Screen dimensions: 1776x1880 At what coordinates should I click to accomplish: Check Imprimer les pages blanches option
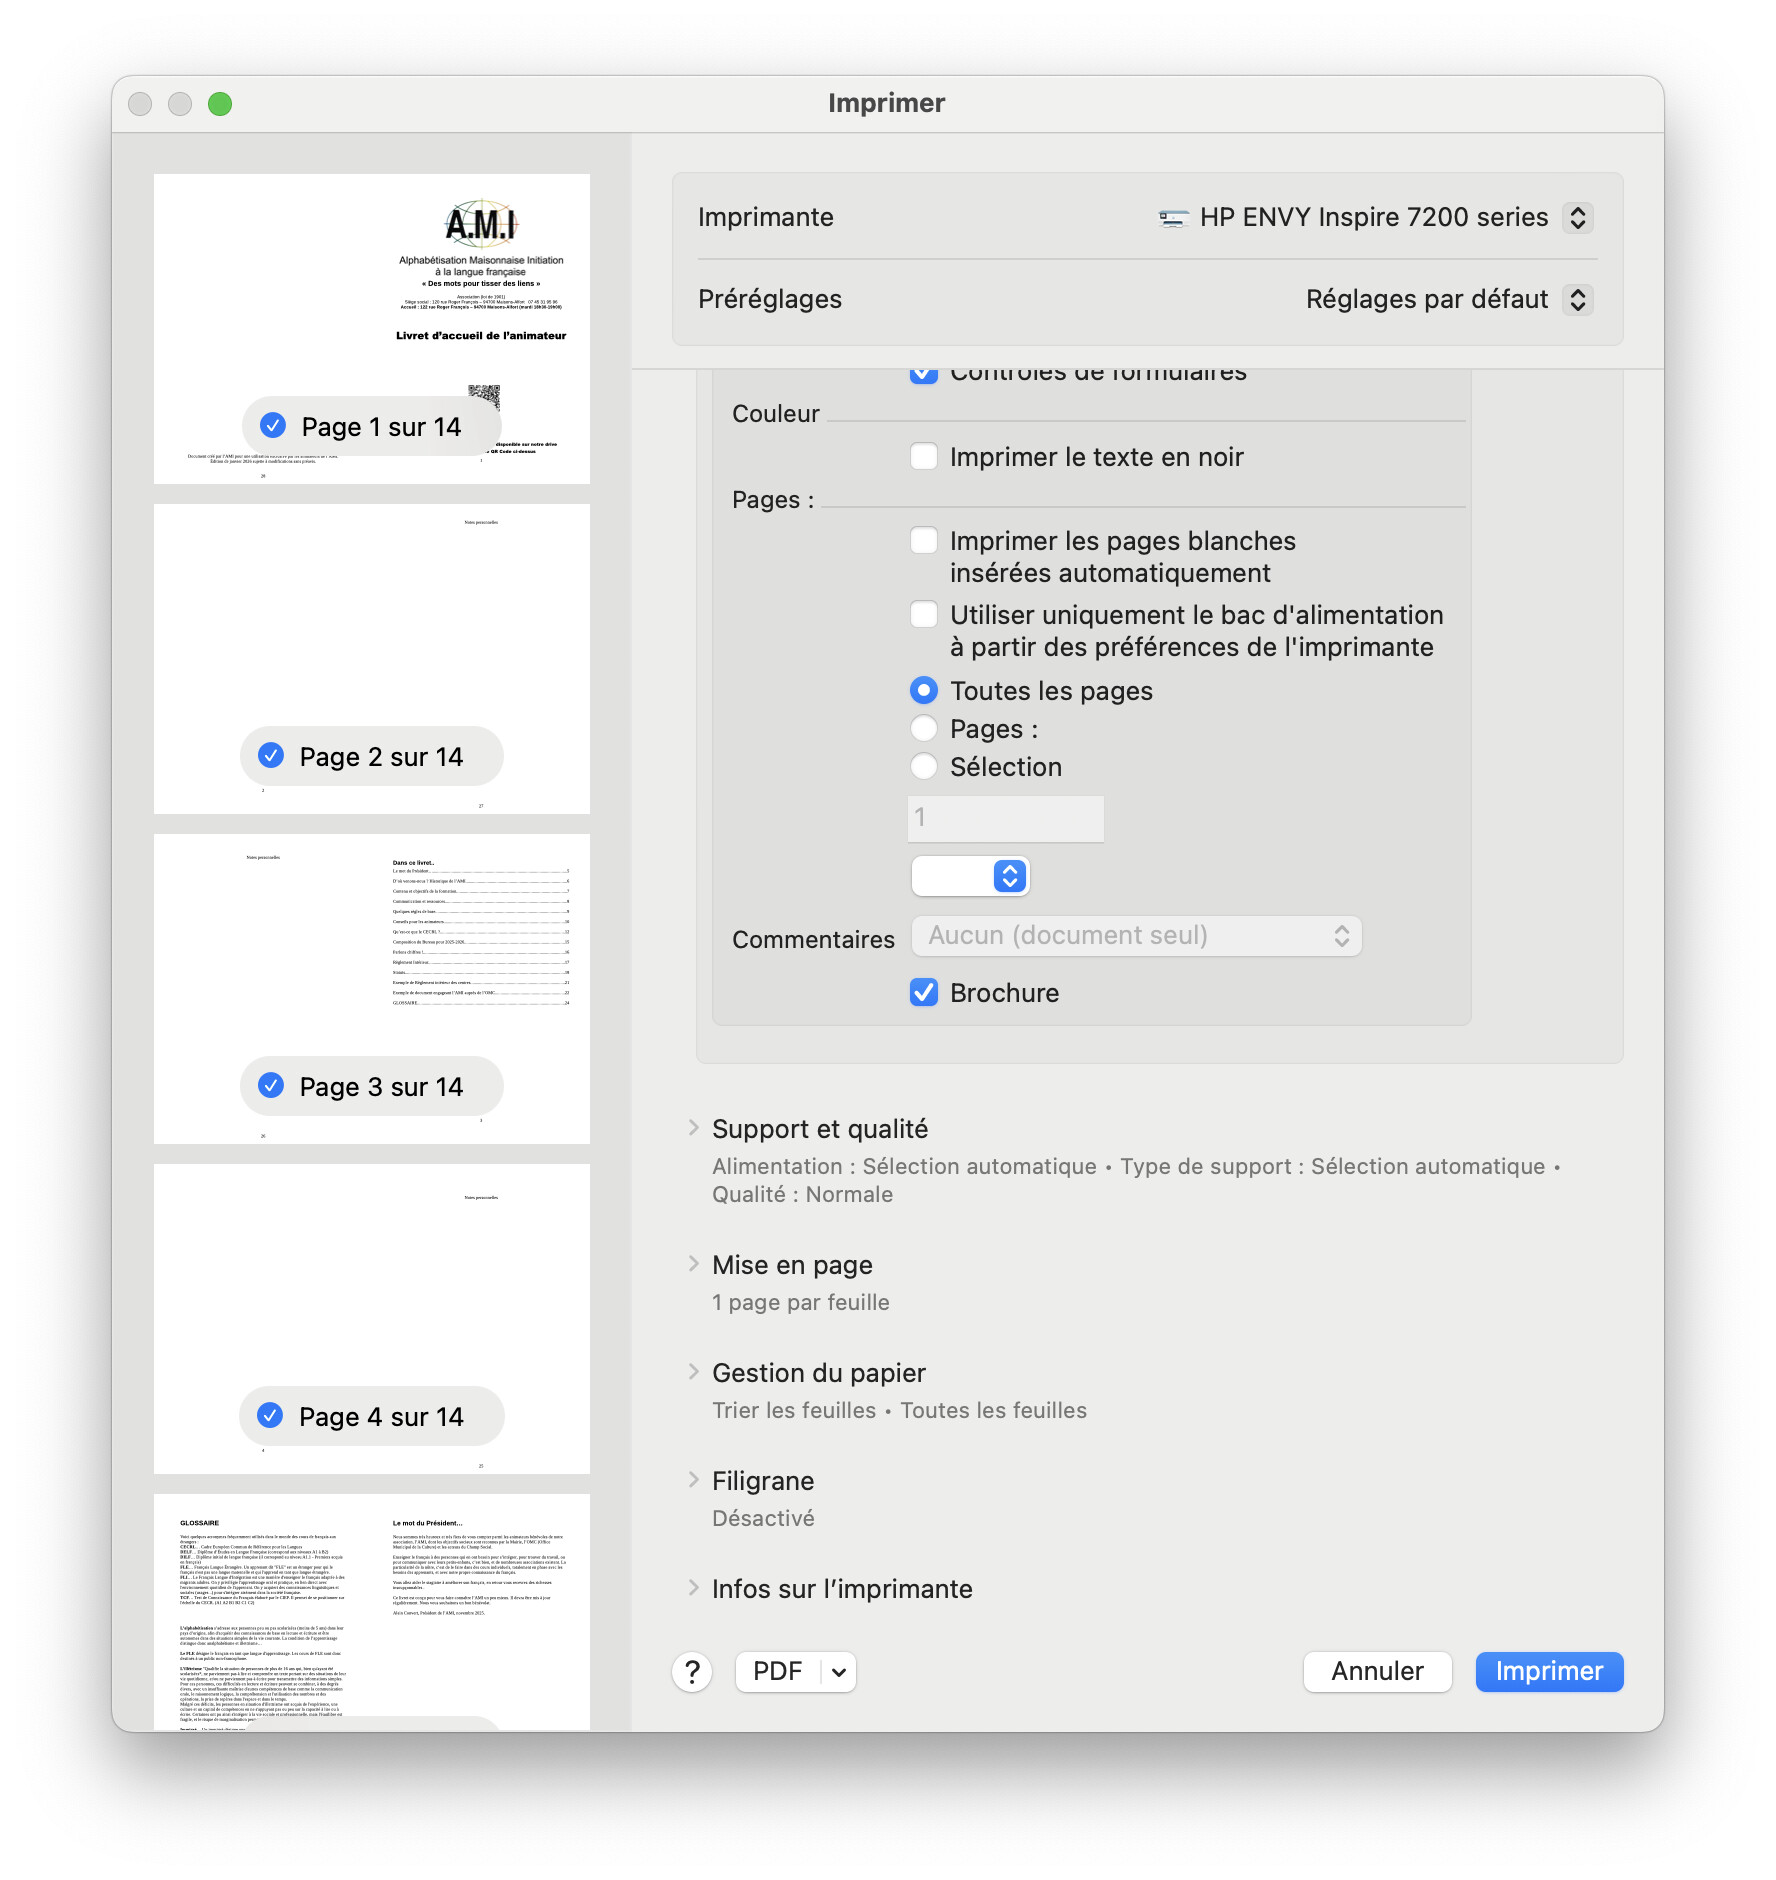(x=924, y=541)
